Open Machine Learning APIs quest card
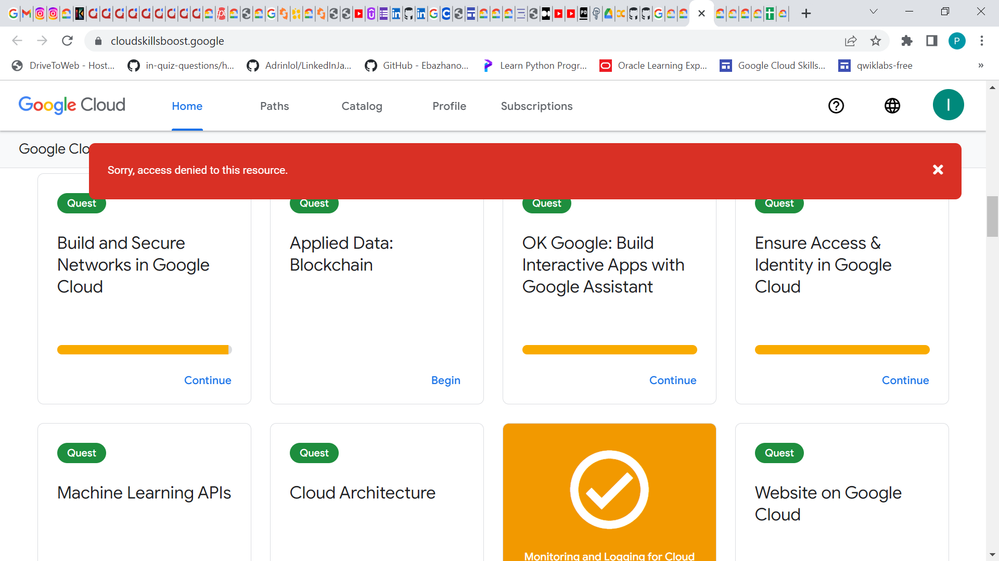999x561 pixels. (x=144, y=493)
